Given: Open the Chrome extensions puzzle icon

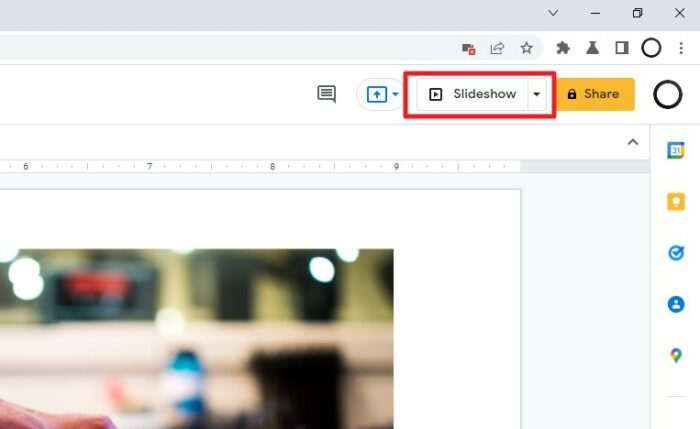Looking at the screenshot, I should click(x=563, y=48).
